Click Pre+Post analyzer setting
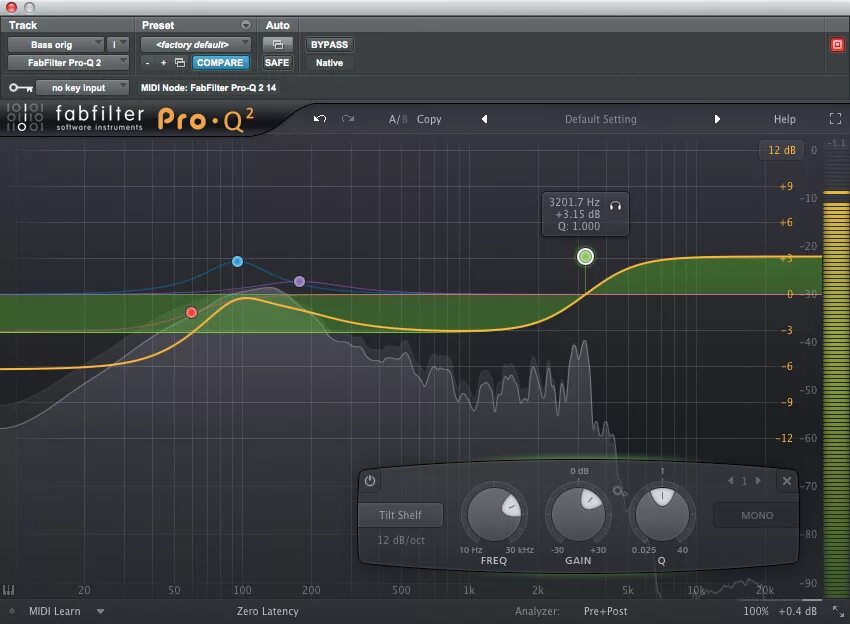The height and width of the screenshot is (624, 850). pyautogui.click(x=606, y=611)
